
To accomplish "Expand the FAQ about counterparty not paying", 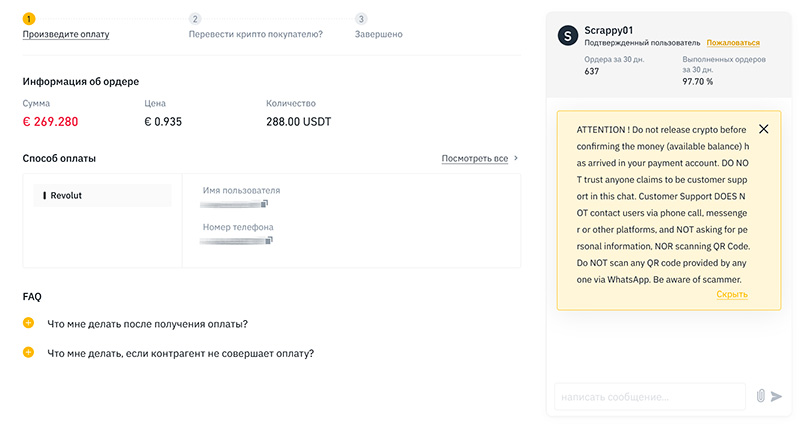I will 28,352.
